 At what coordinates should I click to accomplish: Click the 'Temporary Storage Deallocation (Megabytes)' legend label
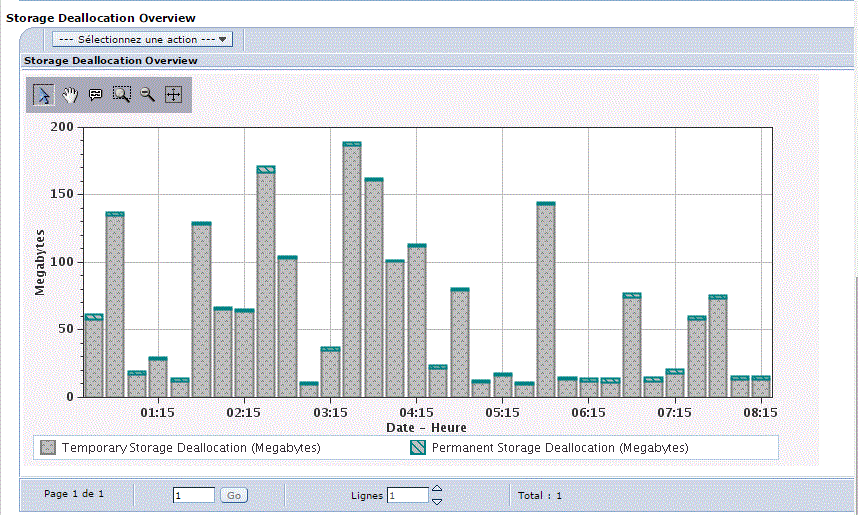point(191,448)
